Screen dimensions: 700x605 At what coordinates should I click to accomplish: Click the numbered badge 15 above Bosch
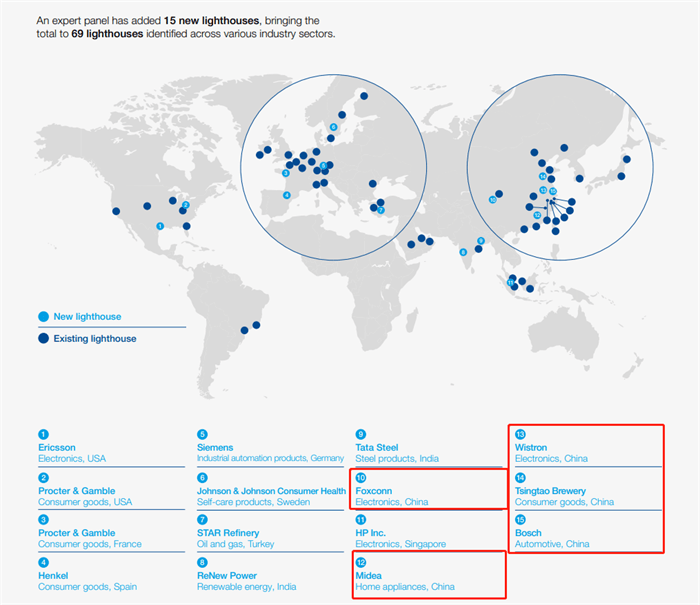(520, 520)
